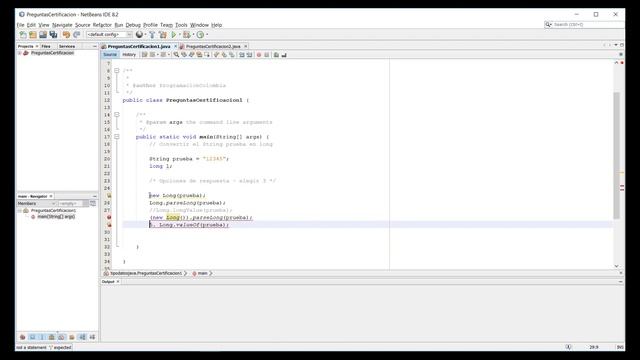The width and height of the screenshot is (640, 360).
Task: Minimize the Output panel
Action: point(620,282)
